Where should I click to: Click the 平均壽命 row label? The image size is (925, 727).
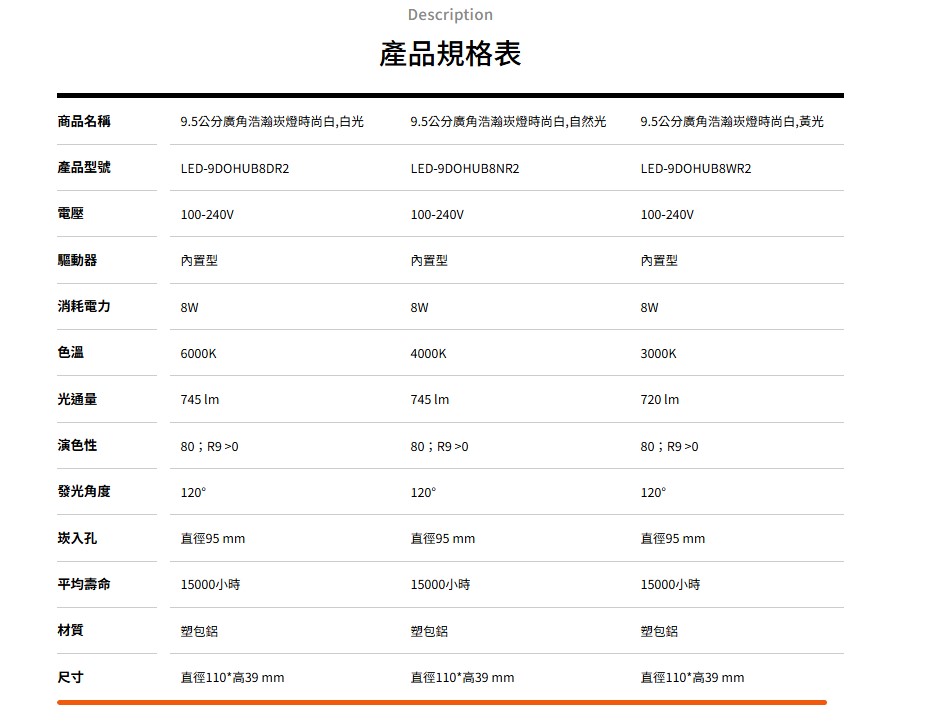coord(84,584)
